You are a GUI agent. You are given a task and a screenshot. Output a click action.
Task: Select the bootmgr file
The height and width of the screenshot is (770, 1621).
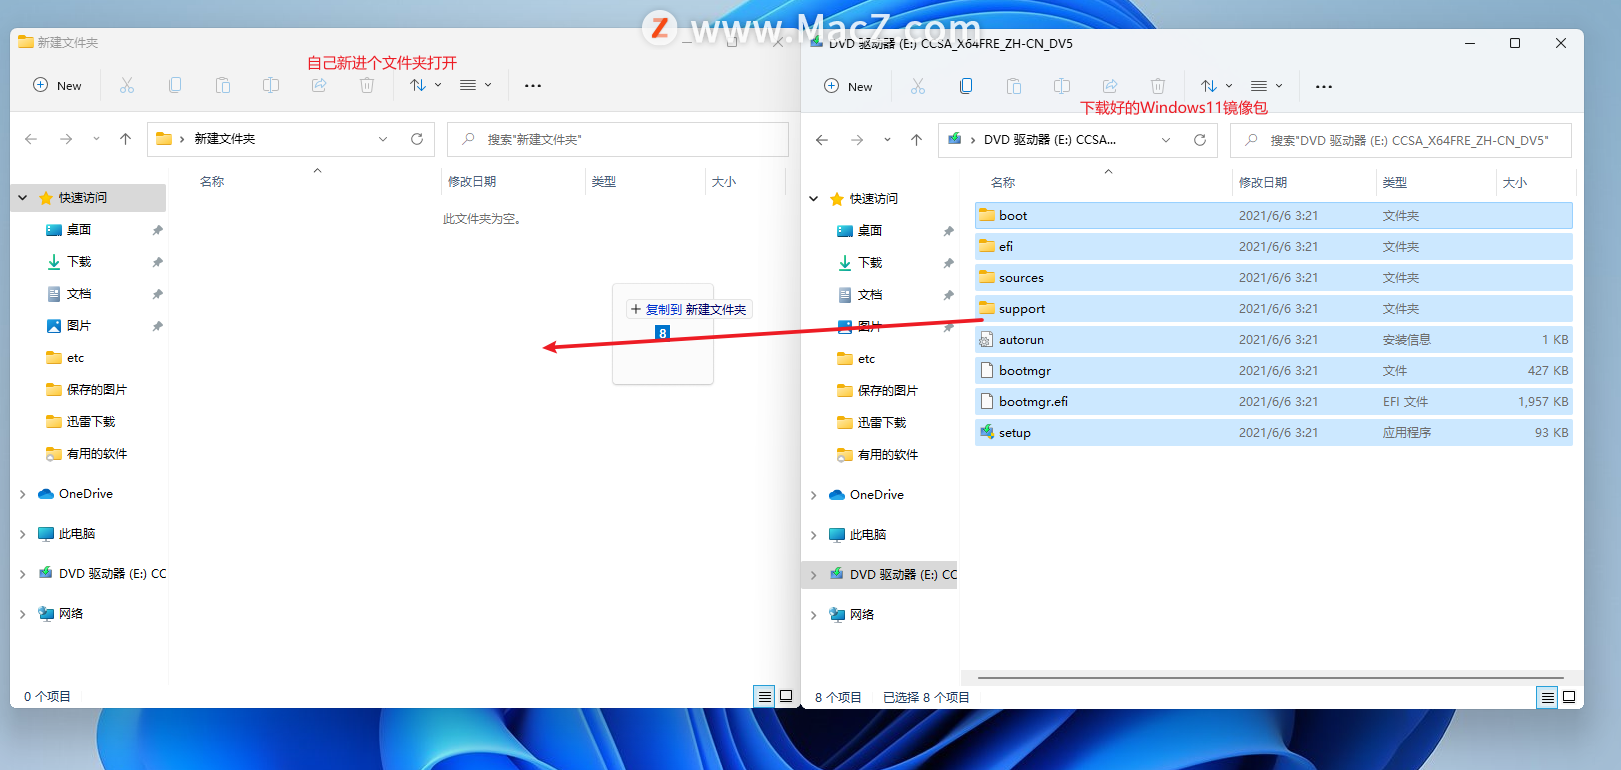[x=1273, y=371]
